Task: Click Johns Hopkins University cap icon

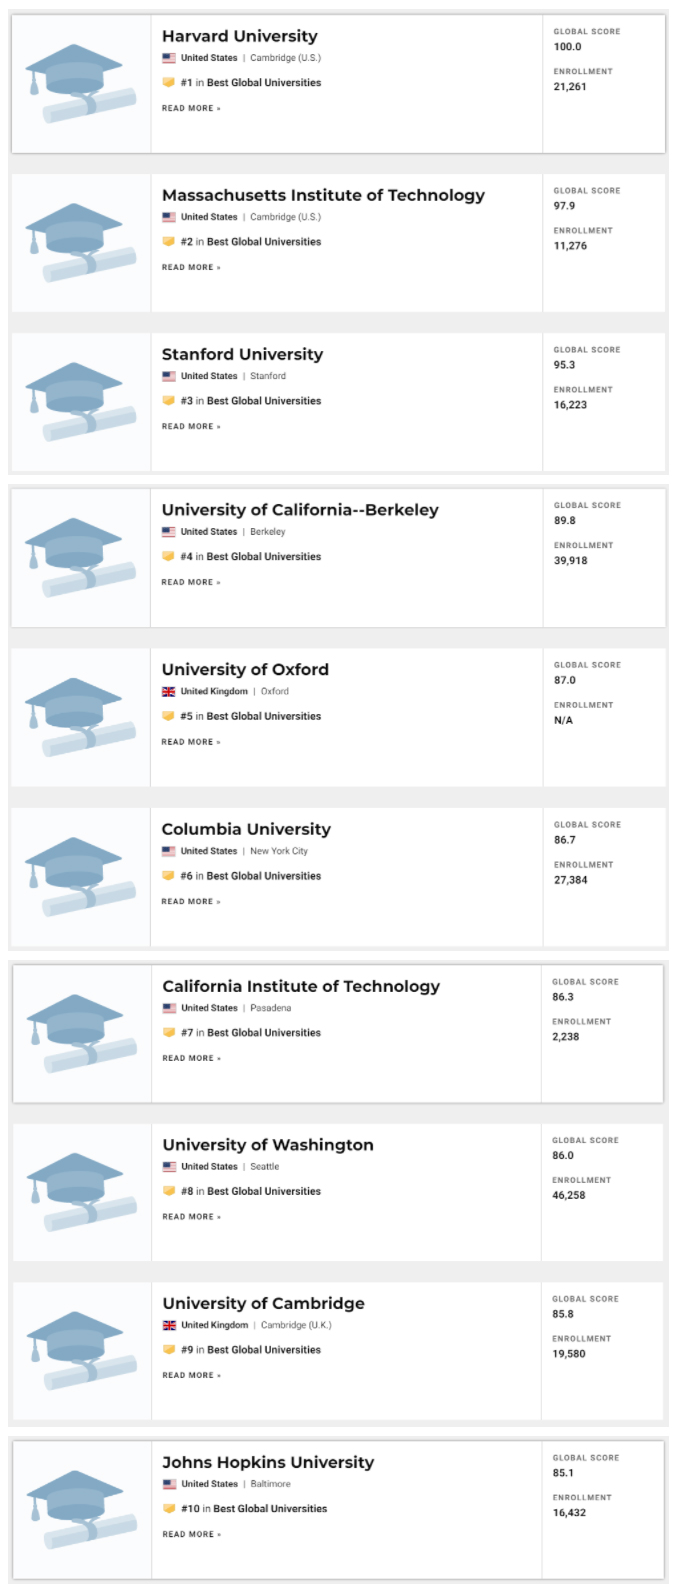Action: (x=80, y=1509)
